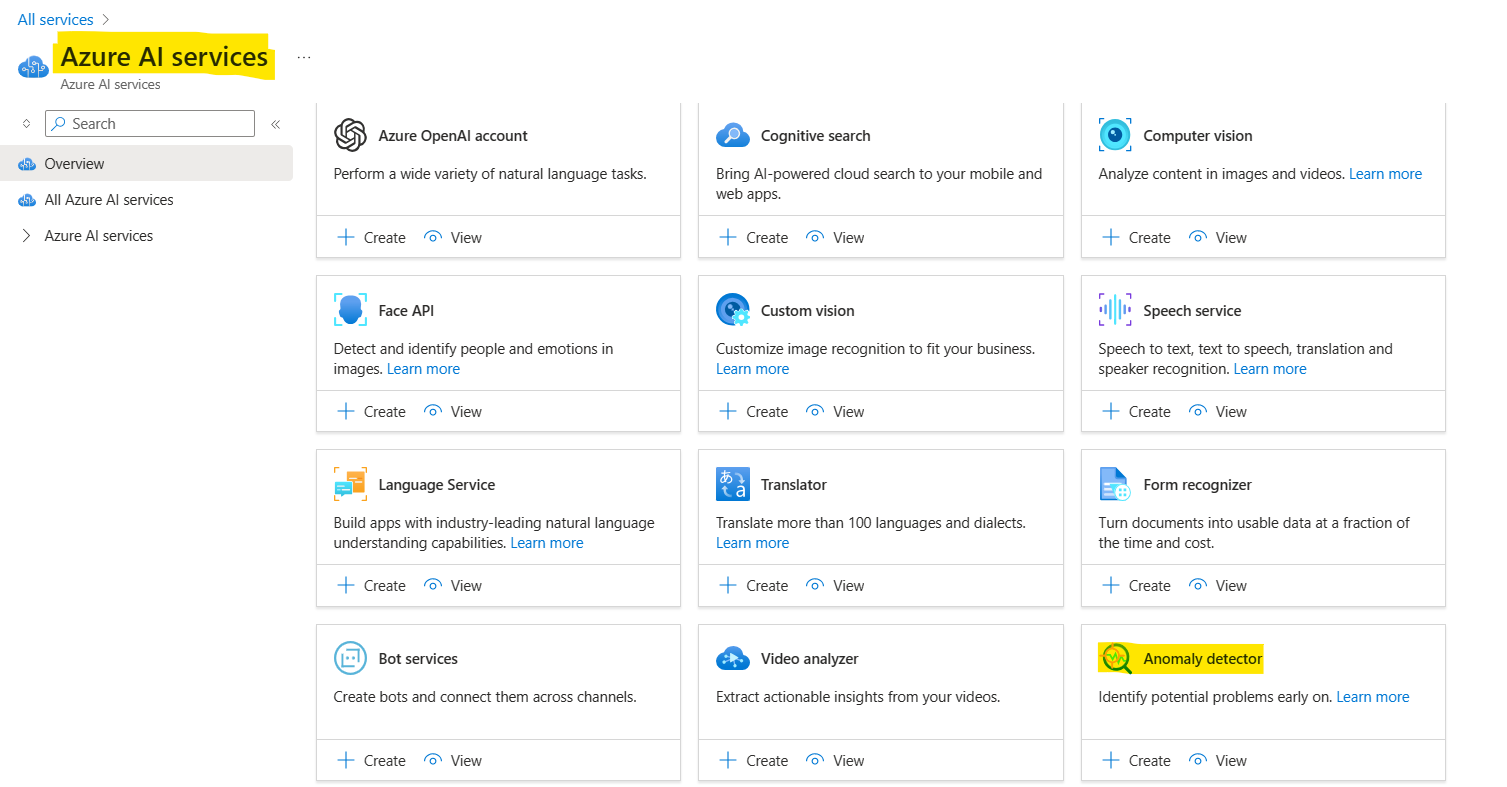Open Learn more link for Custom vision

pos(752,369)
